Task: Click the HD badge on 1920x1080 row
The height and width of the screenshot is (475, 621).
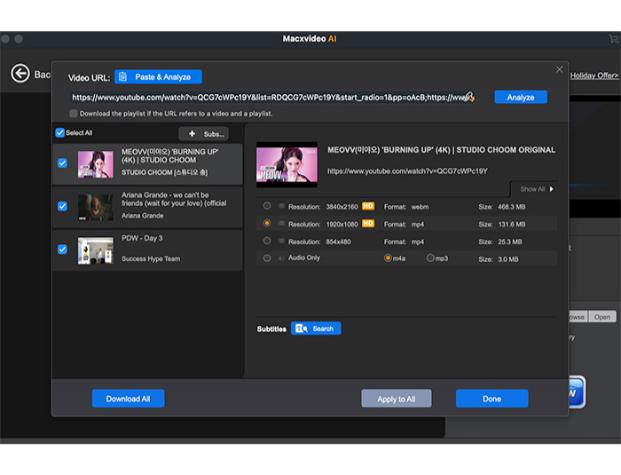Action: pyautogui.click(x=368, y=223)
